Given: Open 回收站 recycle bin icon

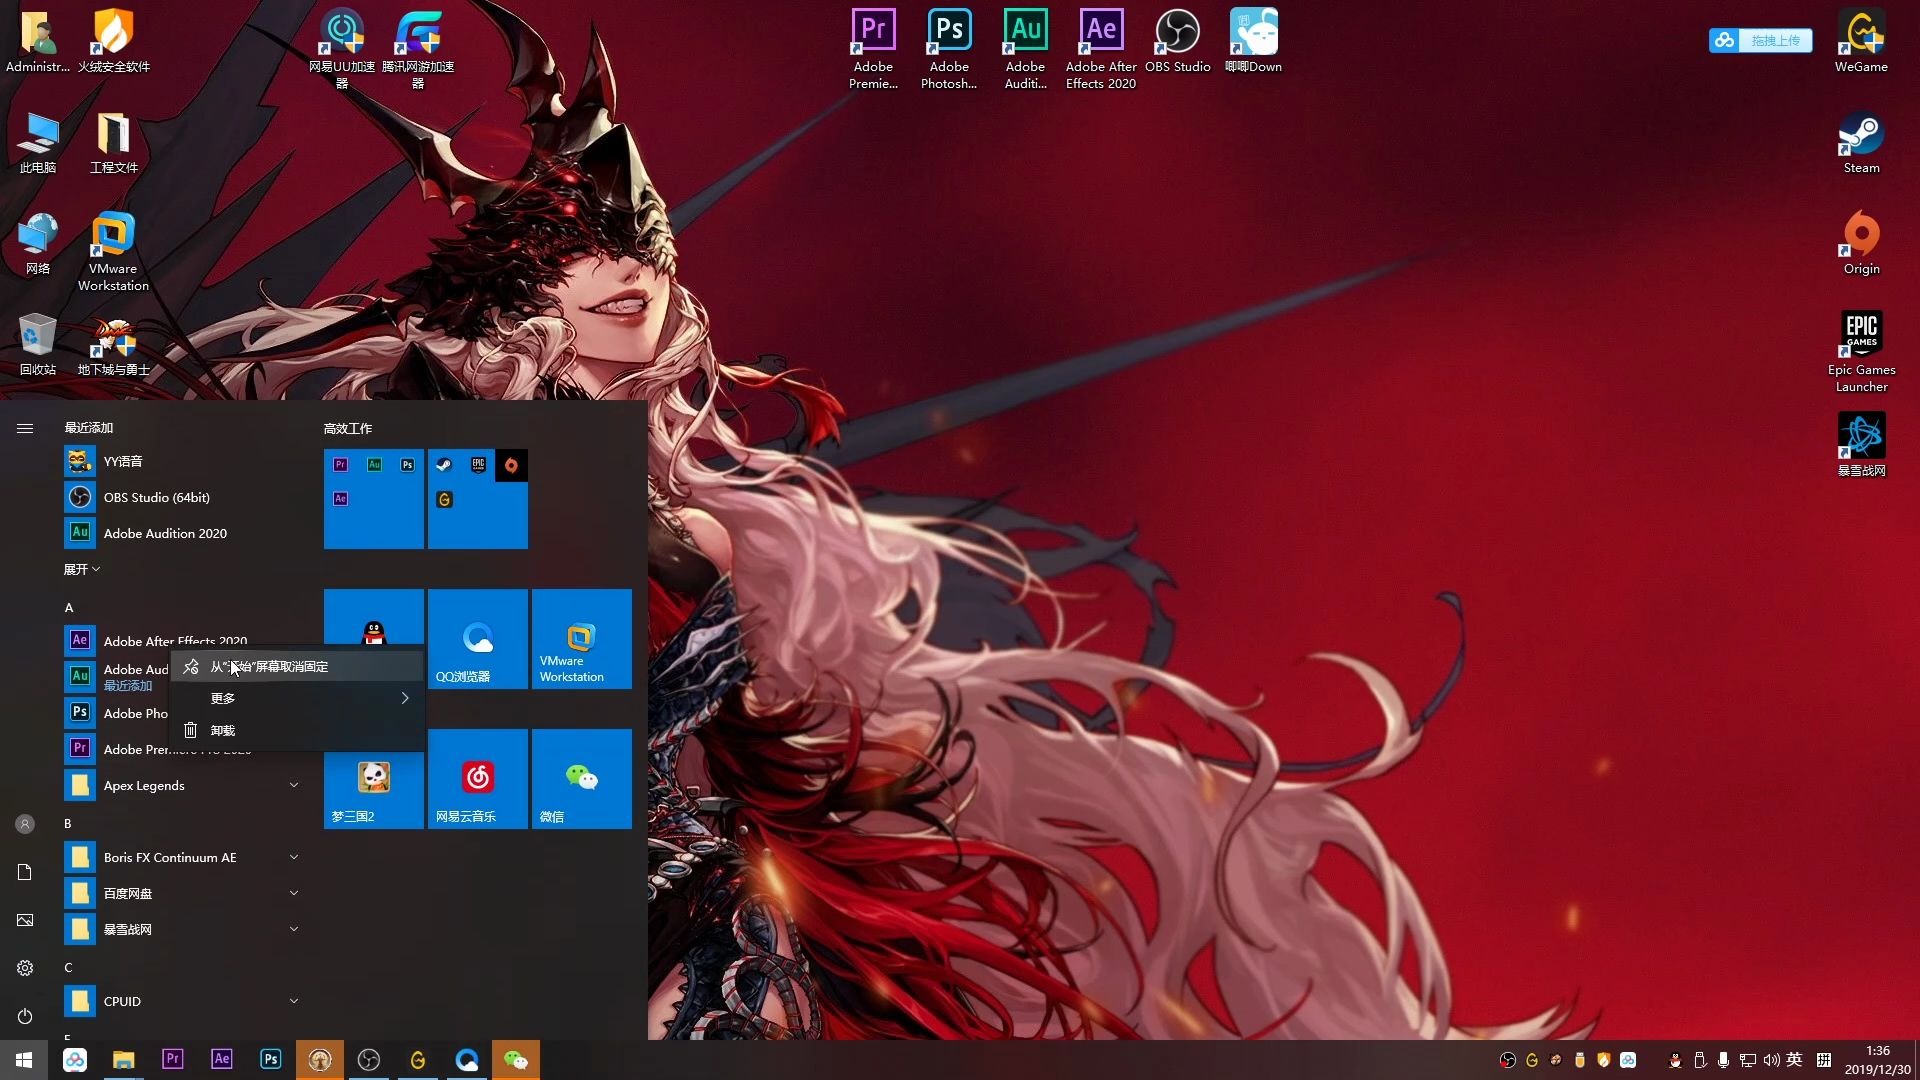Looking at the screenshot, I should pyautogui.click(x=38, y=344).
